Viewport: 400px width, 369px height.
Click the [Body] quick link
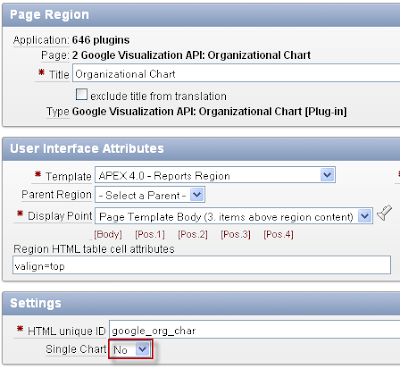coord(108,234)
